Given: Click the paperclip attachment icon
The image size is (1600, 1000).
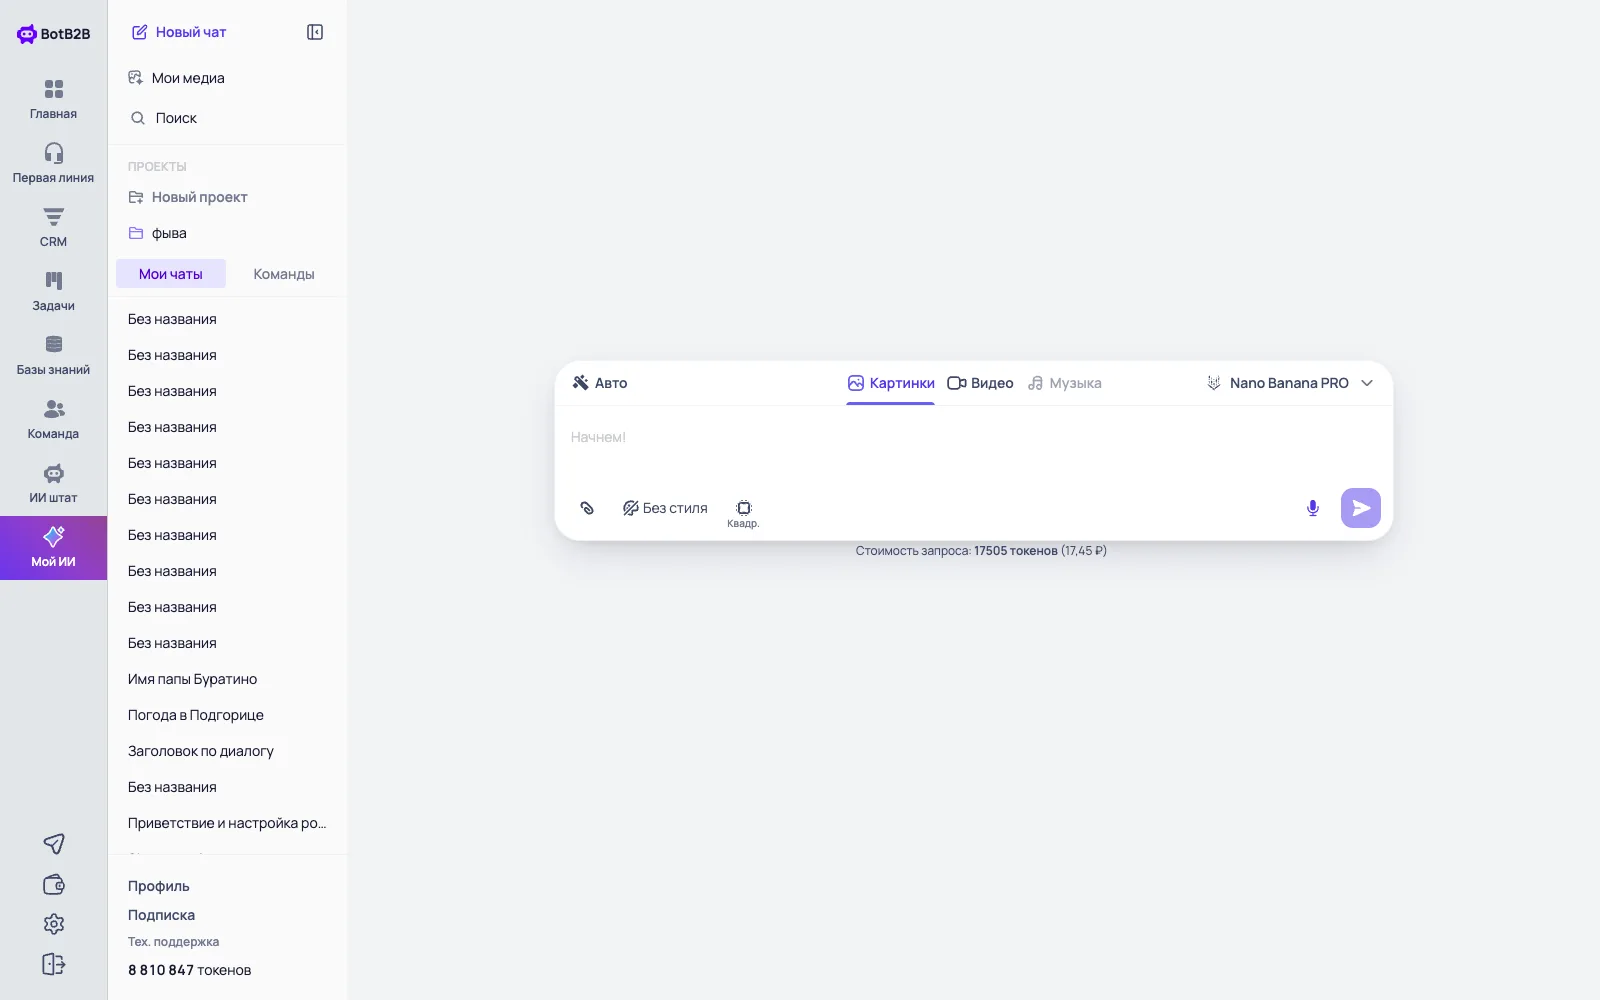Looking at the screenshot, I should (x=587, y=508).
